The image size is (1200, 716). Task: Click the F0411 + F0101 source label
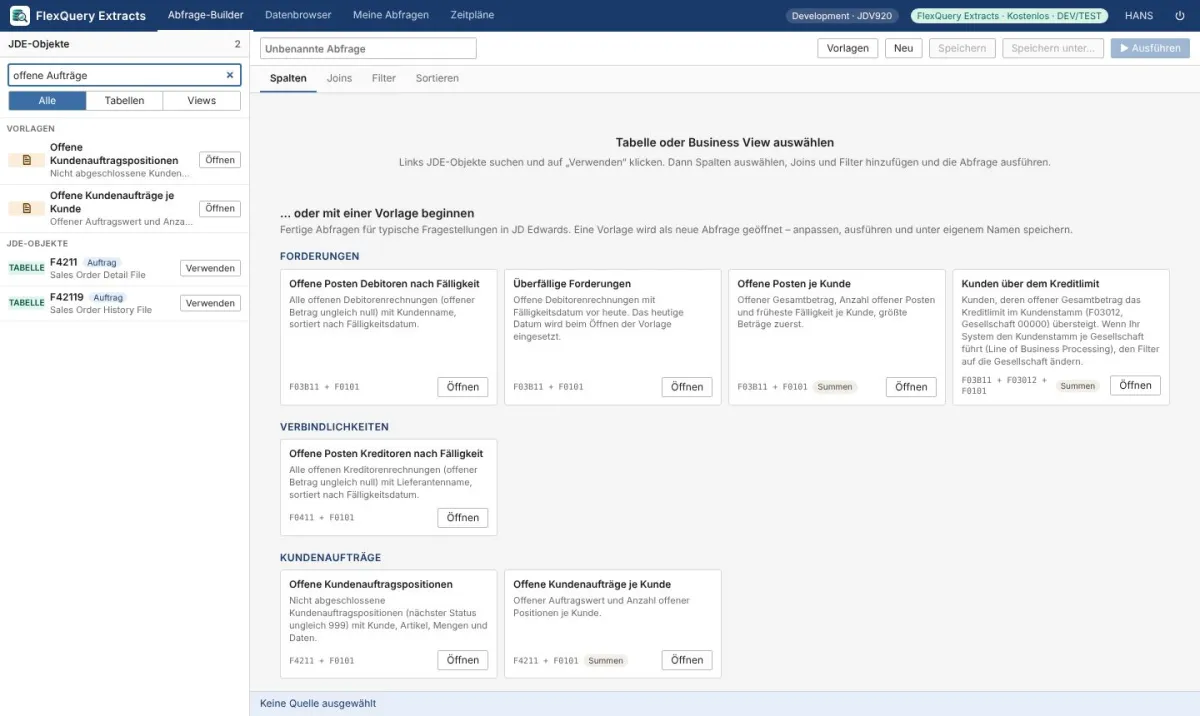click(322, 517)
